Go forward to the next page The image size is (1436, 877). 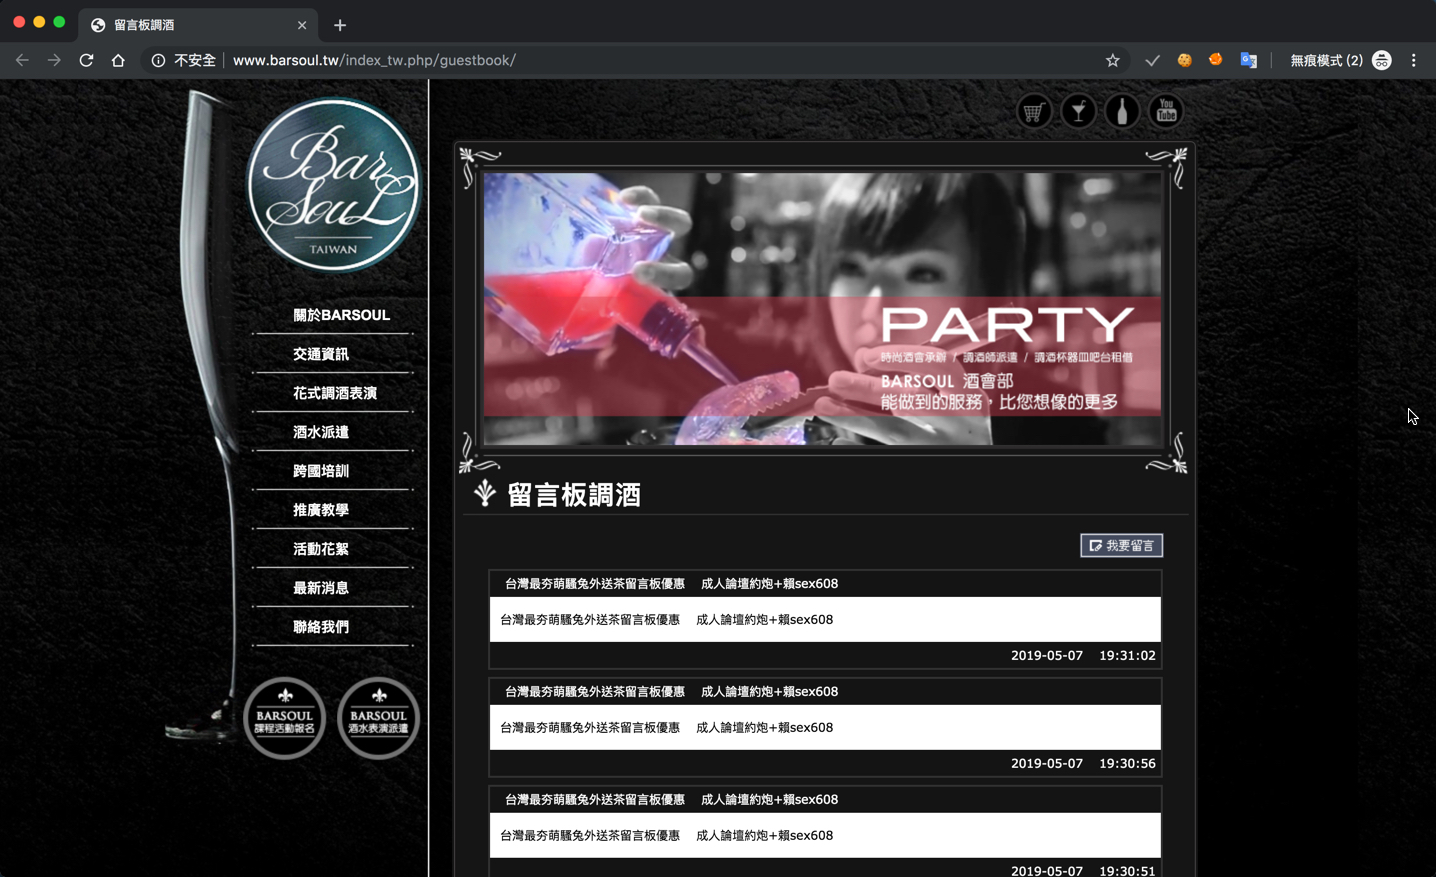coord(54,60)
